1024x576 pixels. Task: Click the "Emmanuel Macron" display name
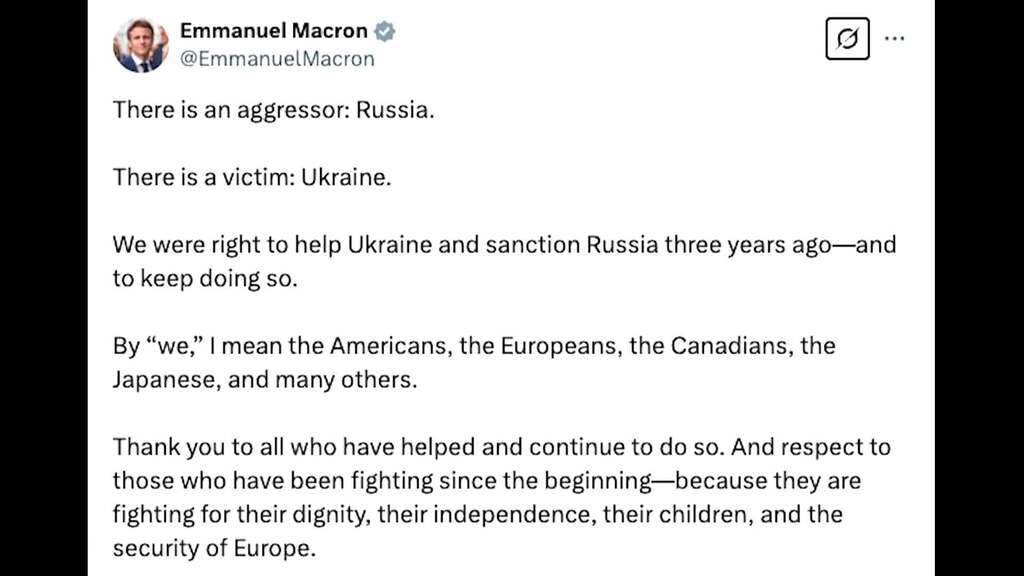[273, 31]
